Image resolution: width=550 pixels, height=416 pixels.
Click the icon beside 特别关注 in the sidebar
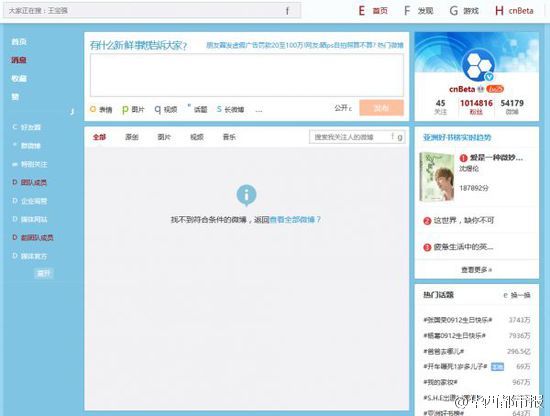coord(15,164)
